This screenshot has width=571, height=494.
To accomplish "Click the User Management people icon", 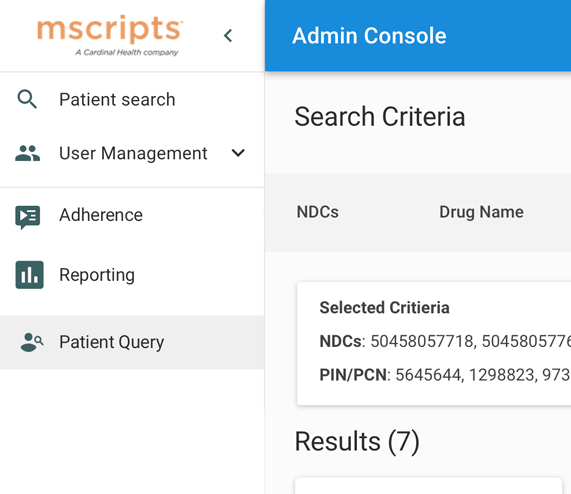I will click(x=28, y=153).
